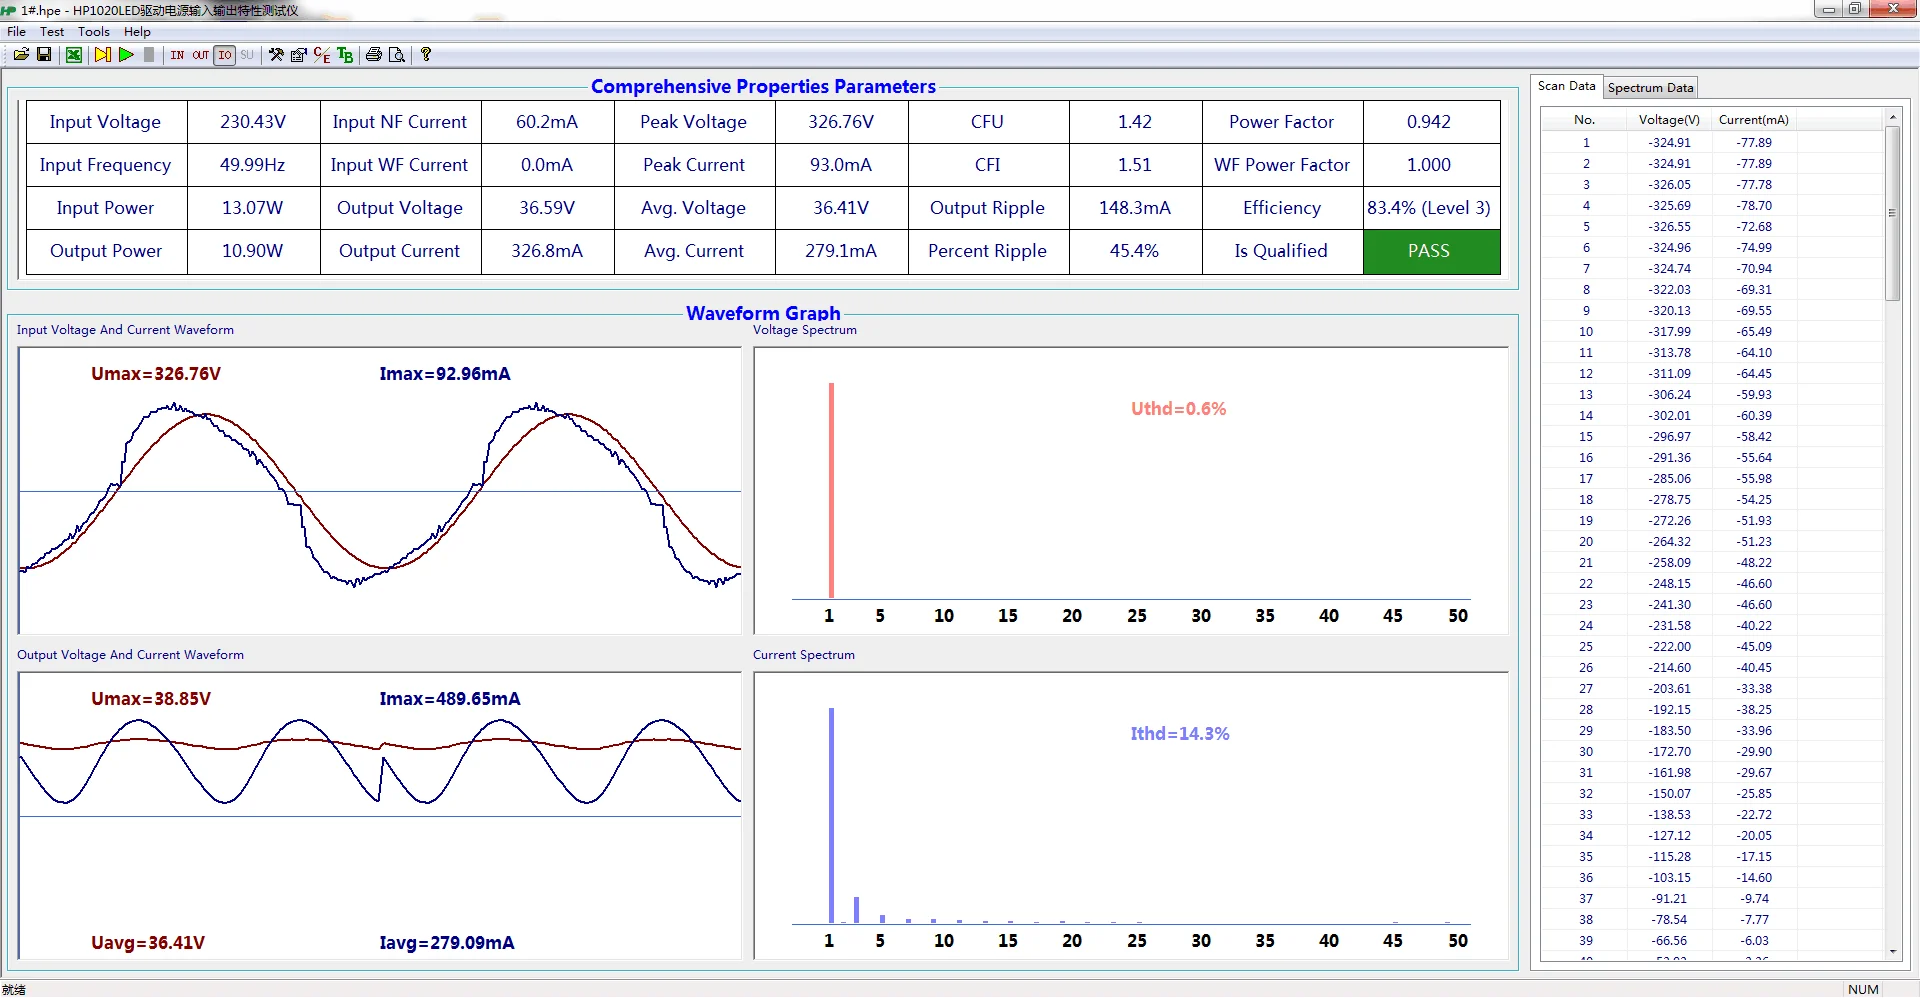Click the scan data vertical scrollbar thumb

point(1892,213)
